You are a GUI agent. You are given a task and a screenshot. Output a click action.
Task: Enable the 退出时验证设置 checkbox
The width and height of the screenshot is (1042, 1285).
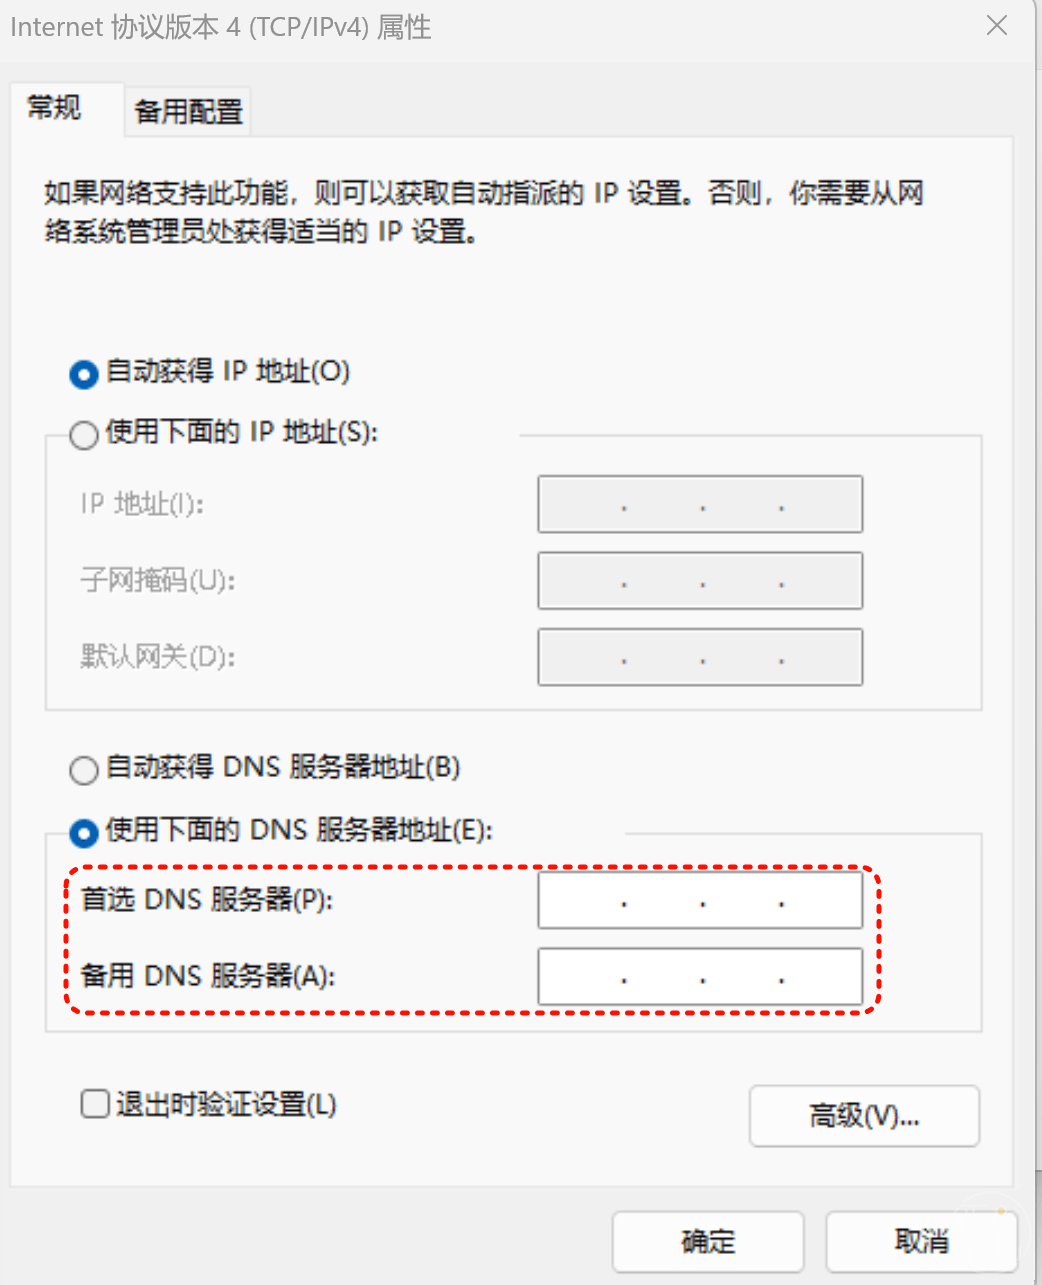click(95, 1104)
